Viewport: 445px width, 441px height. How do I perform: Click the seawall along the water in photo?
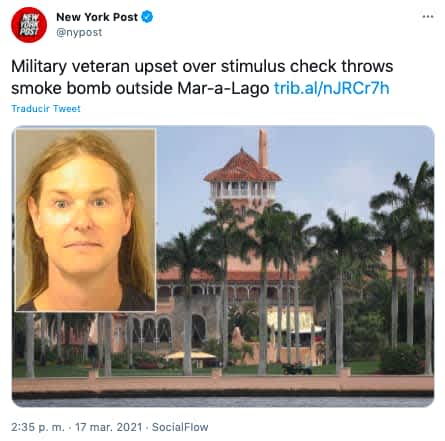pyautogui.click(x=223, y=386)
